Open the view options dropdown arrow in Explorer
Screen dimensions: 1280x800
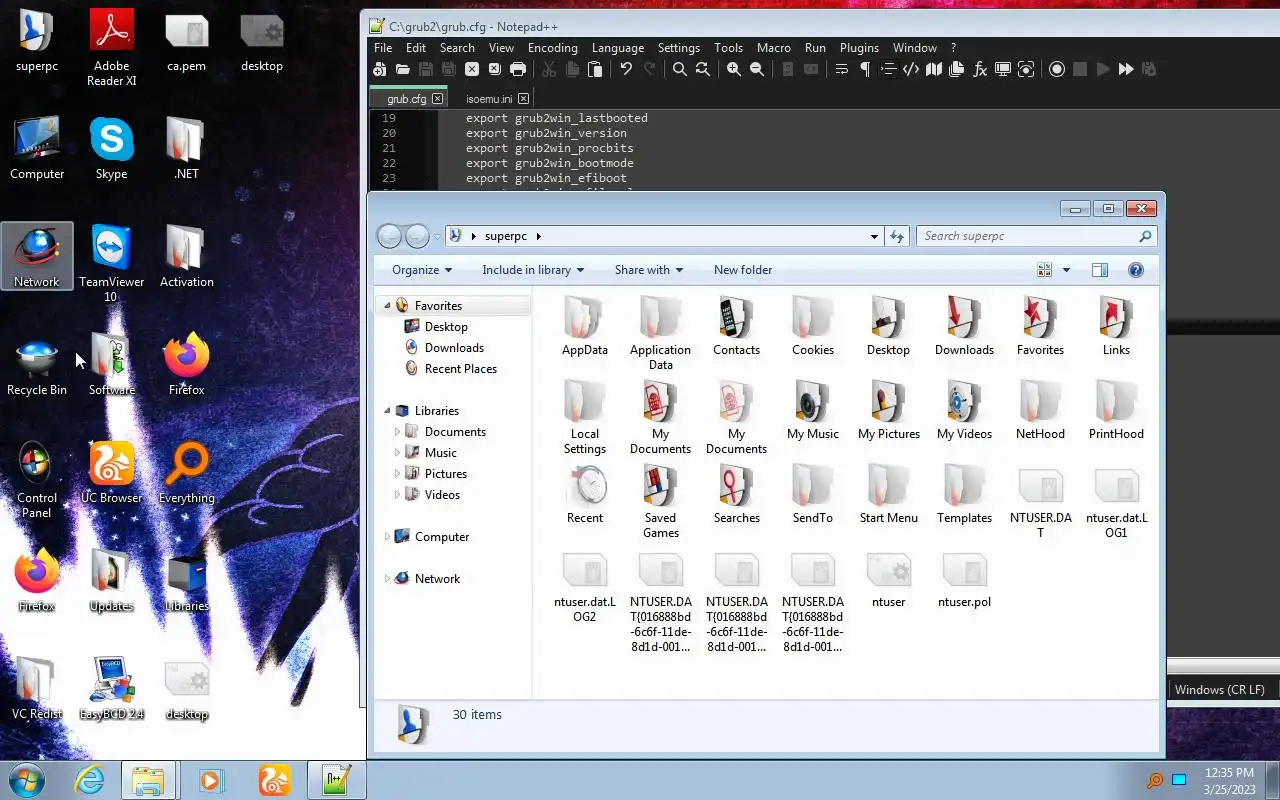tap(1066, 270)
